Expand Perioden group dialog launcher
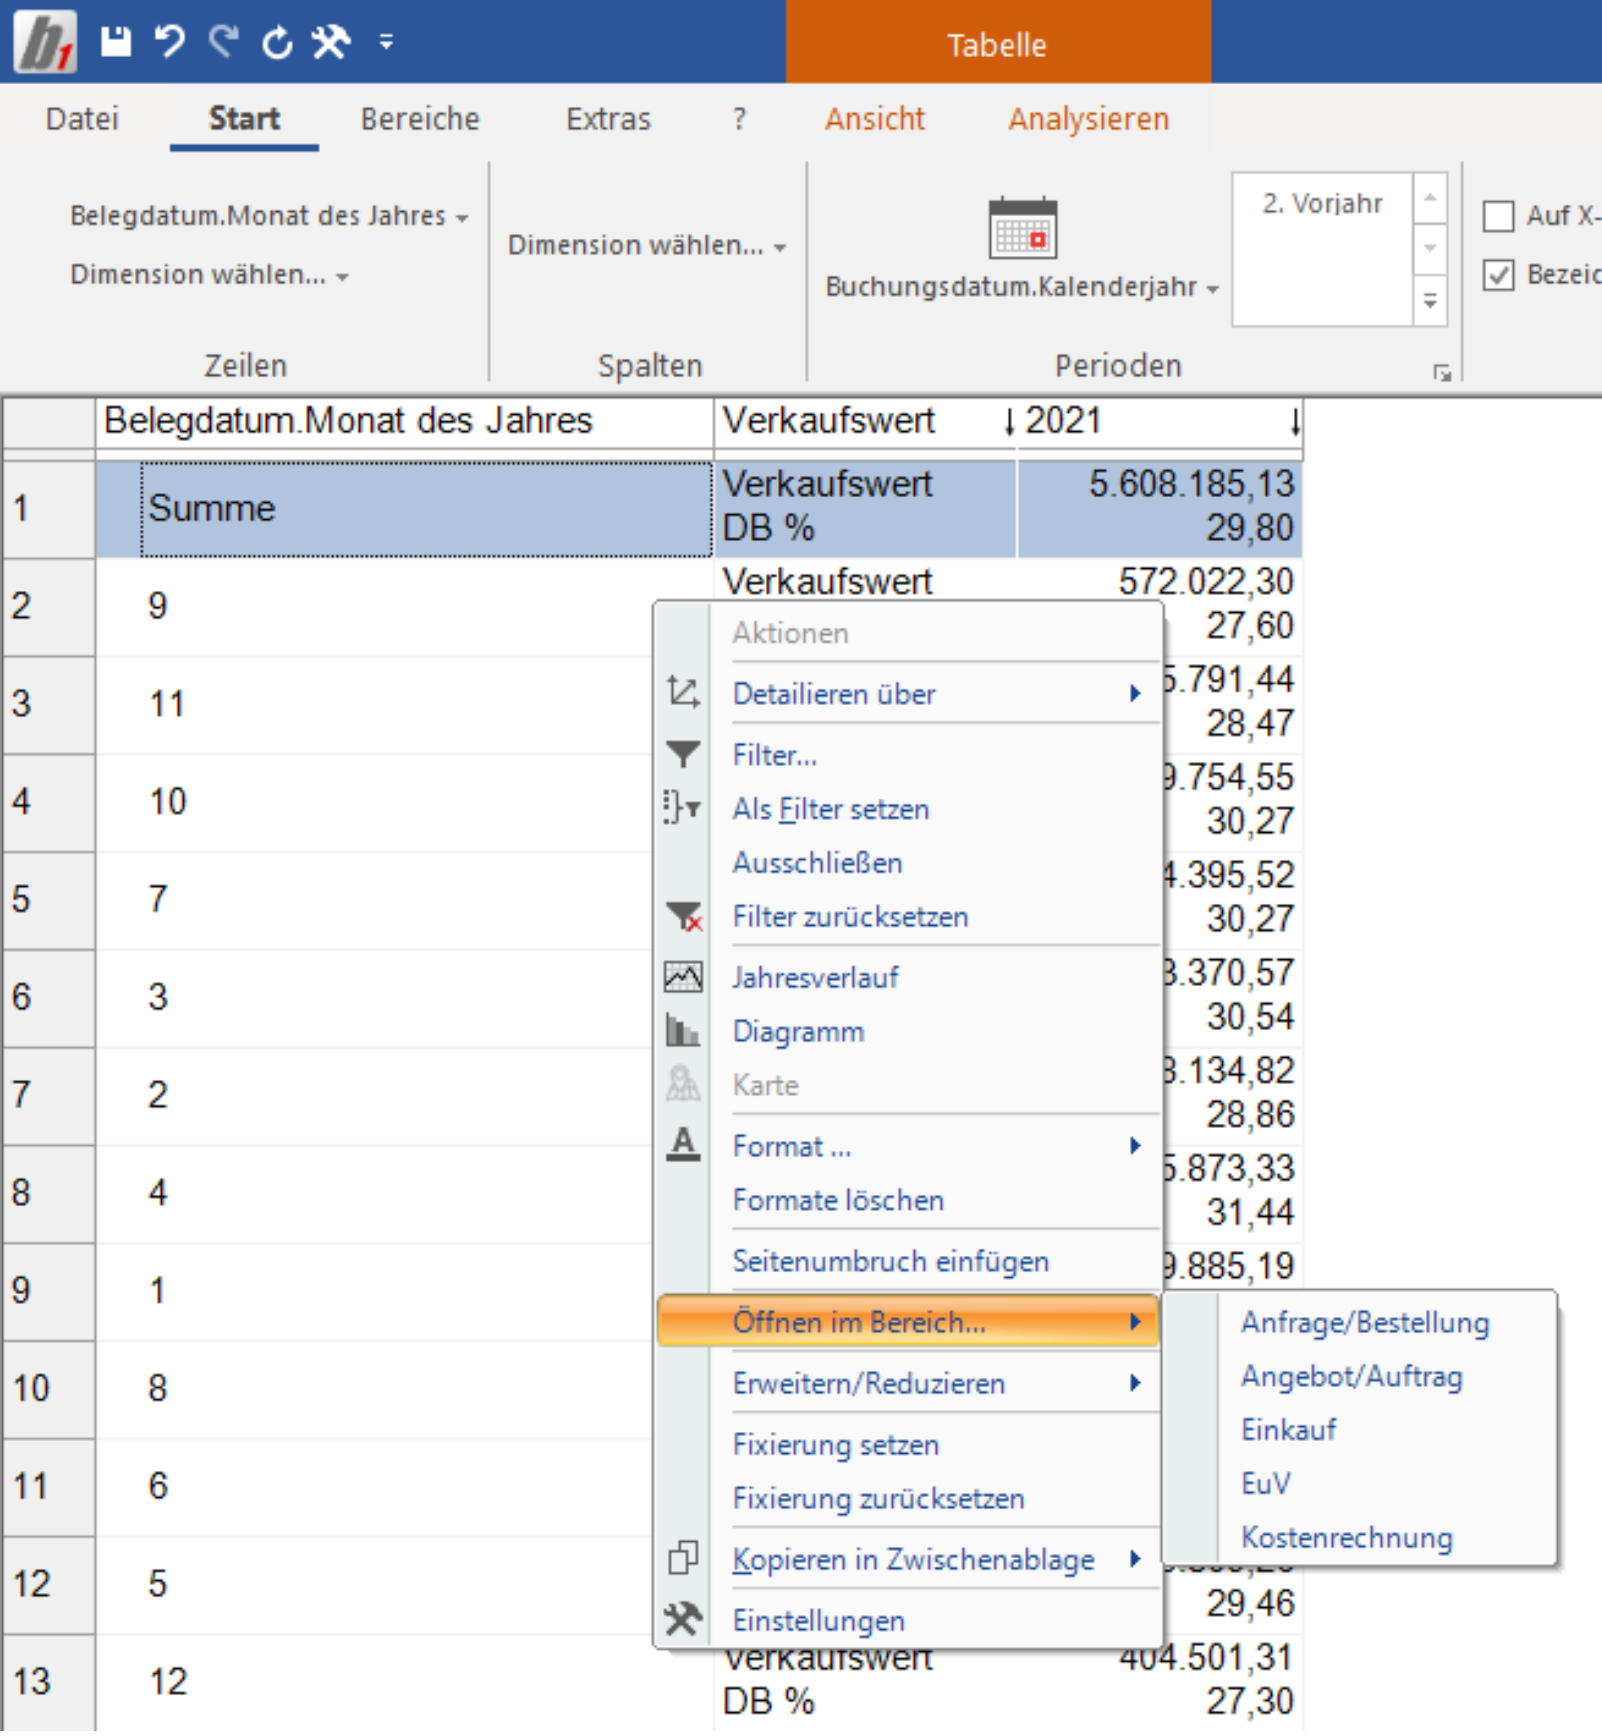Screen dimensions: 1602x1736 (1442, 373)
